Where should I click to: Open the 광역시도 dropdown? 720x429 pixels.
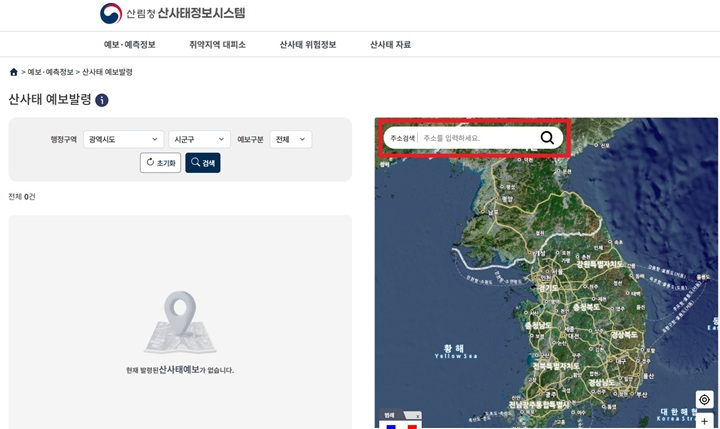tap(124, 139)
